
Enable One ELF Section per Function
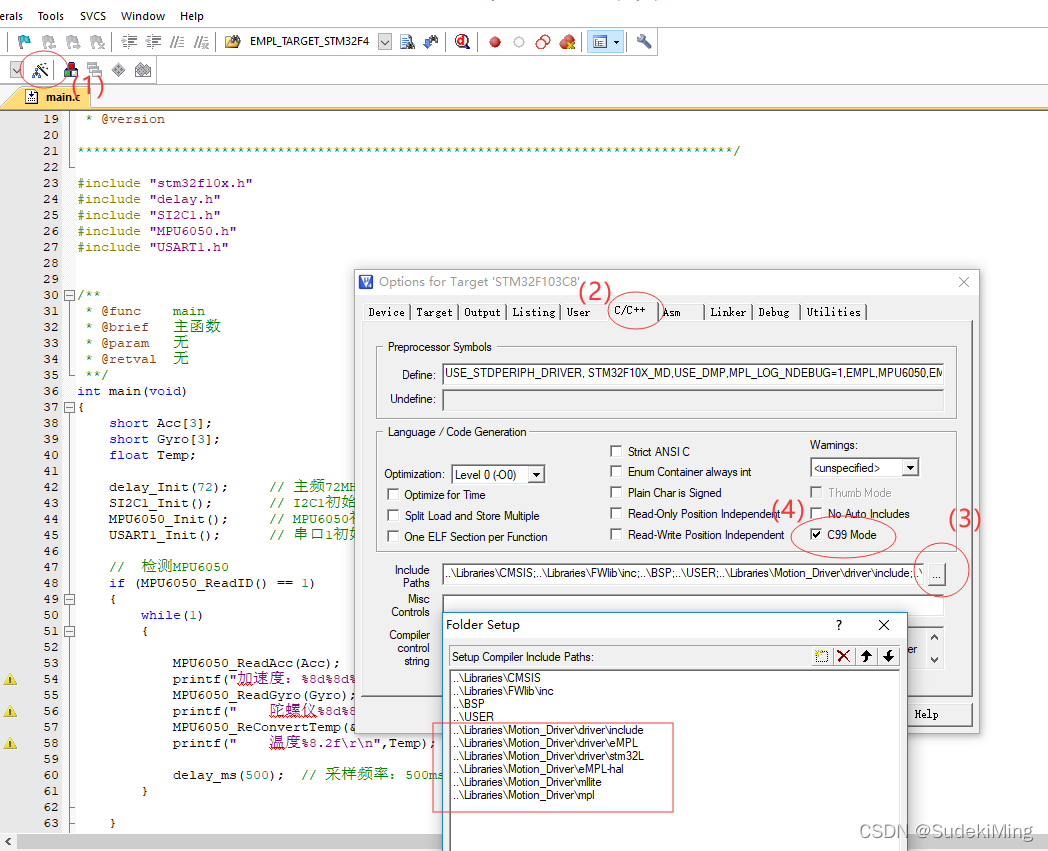pos(393,536)
